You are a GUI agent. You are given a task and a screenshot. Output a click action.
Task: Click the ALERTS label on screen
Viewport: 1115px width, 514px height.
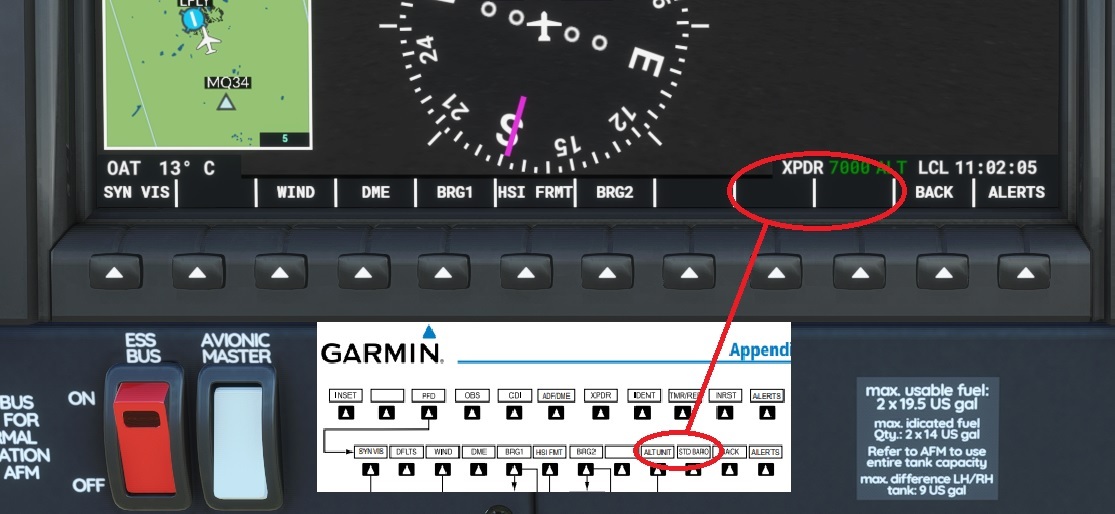coord(1016,192)
